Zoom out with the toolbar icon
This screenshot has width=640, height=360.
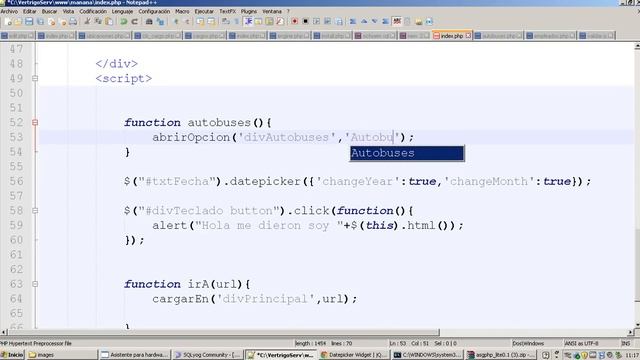tap(187, 21)
